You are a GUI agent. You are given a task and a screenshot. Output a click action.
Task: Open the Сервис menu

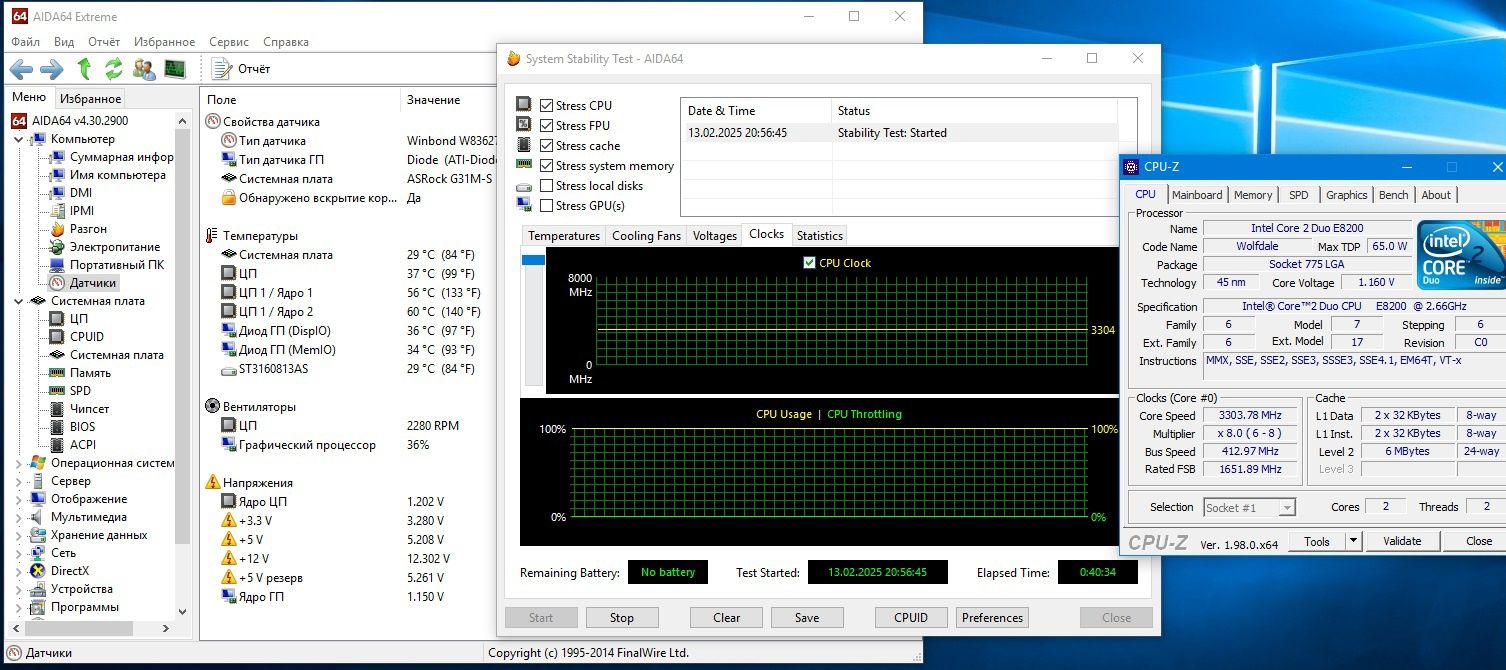(x=230, y=42)
